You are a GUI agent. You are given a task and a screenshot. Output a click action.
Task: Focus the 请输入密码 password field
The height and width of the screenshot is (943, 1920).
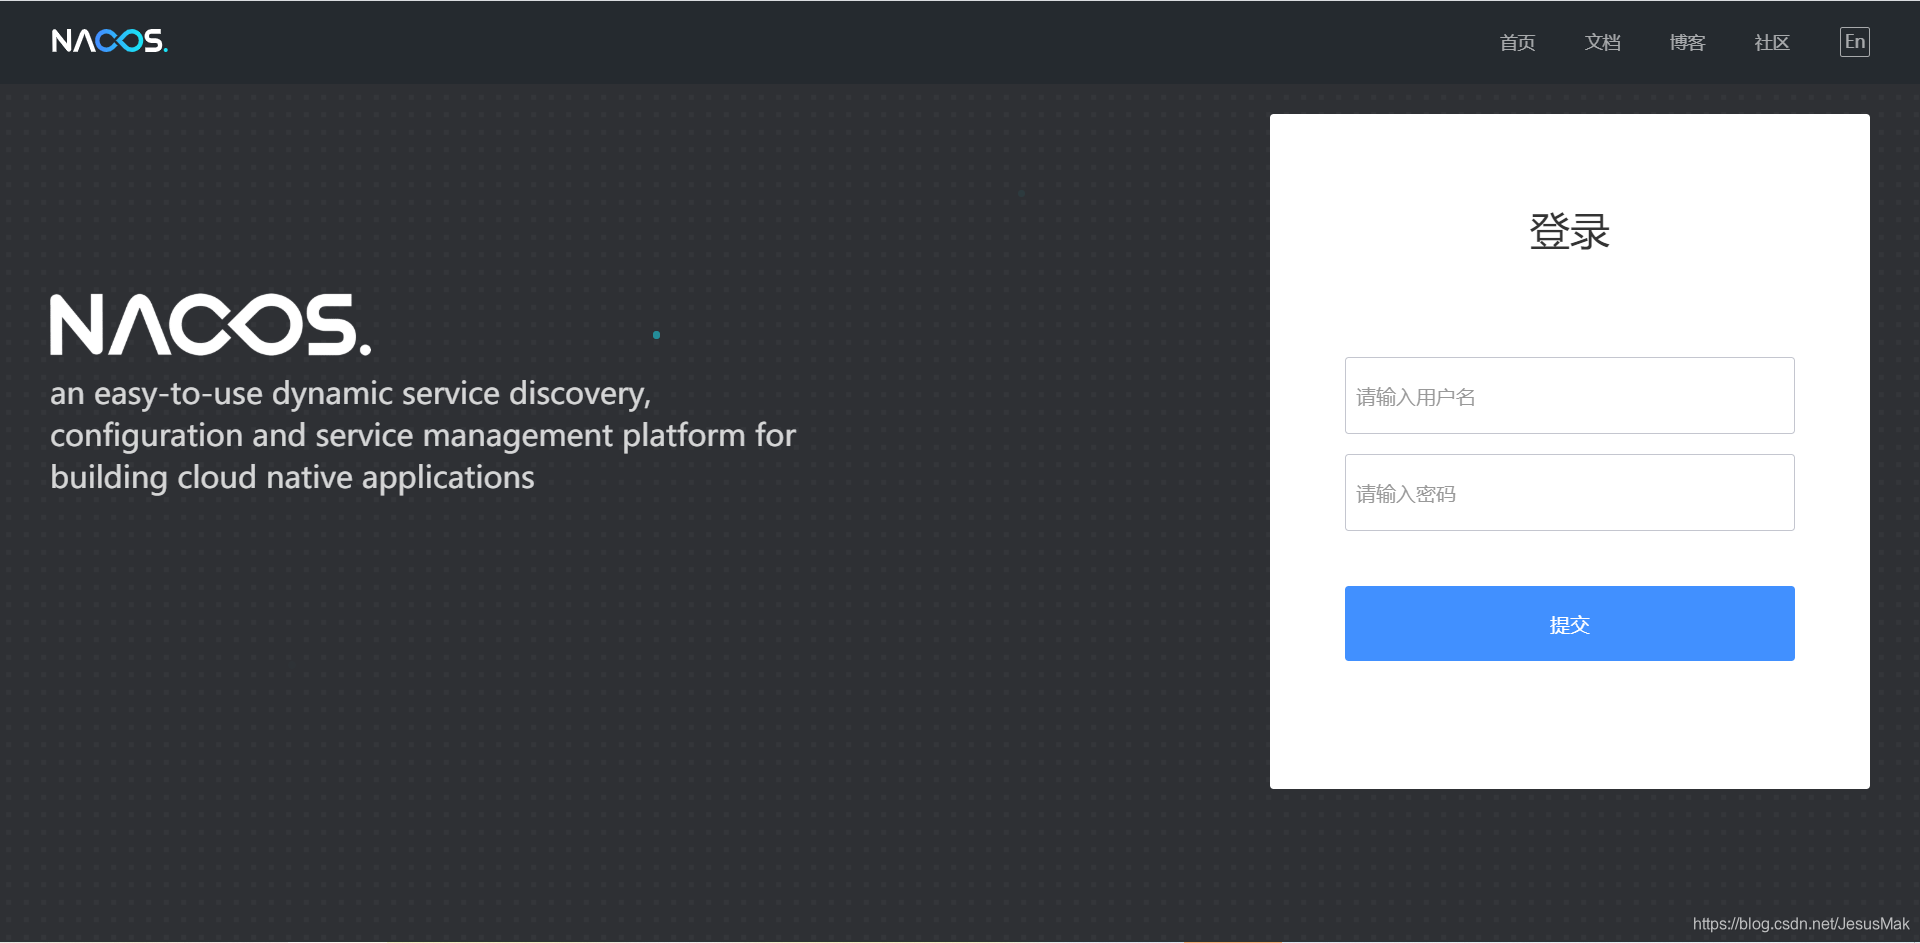(1569, 492)
